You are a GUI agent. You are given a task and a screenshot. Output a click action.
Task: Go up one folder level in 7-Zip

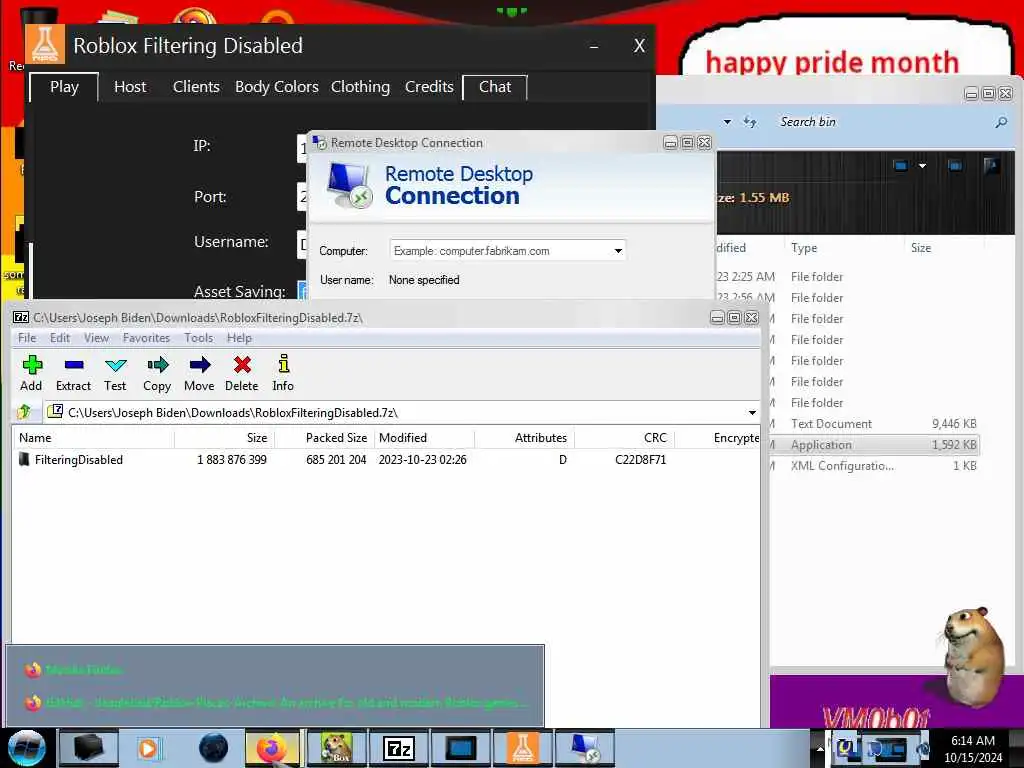click(x=25, y=412)
